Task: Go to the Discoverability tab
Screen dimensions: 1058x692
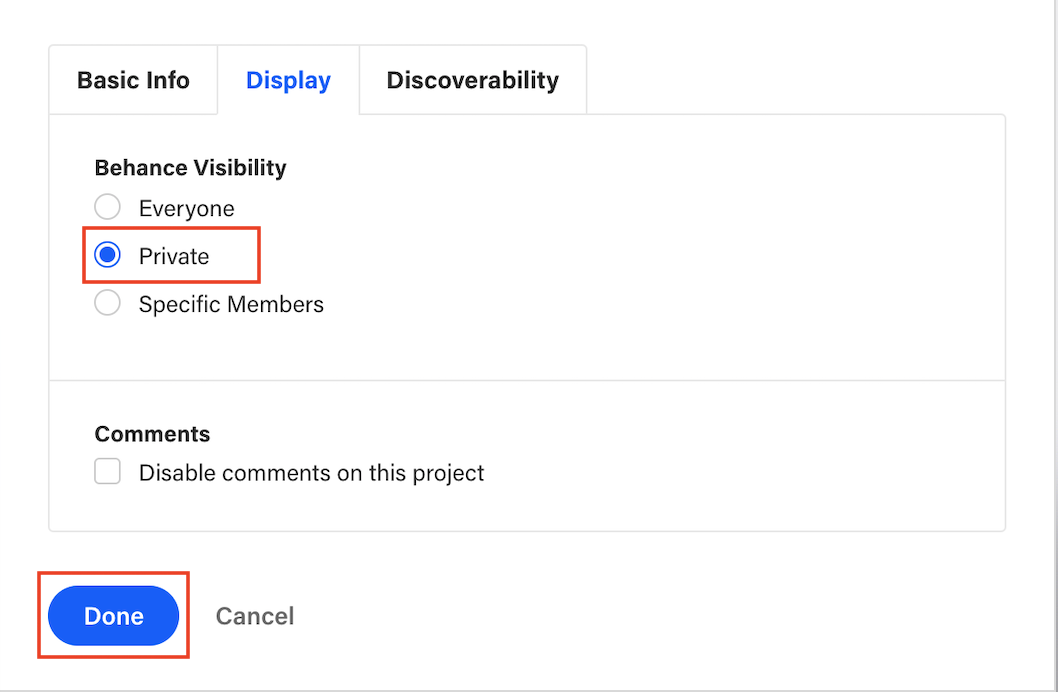Action: coord(472,80)
